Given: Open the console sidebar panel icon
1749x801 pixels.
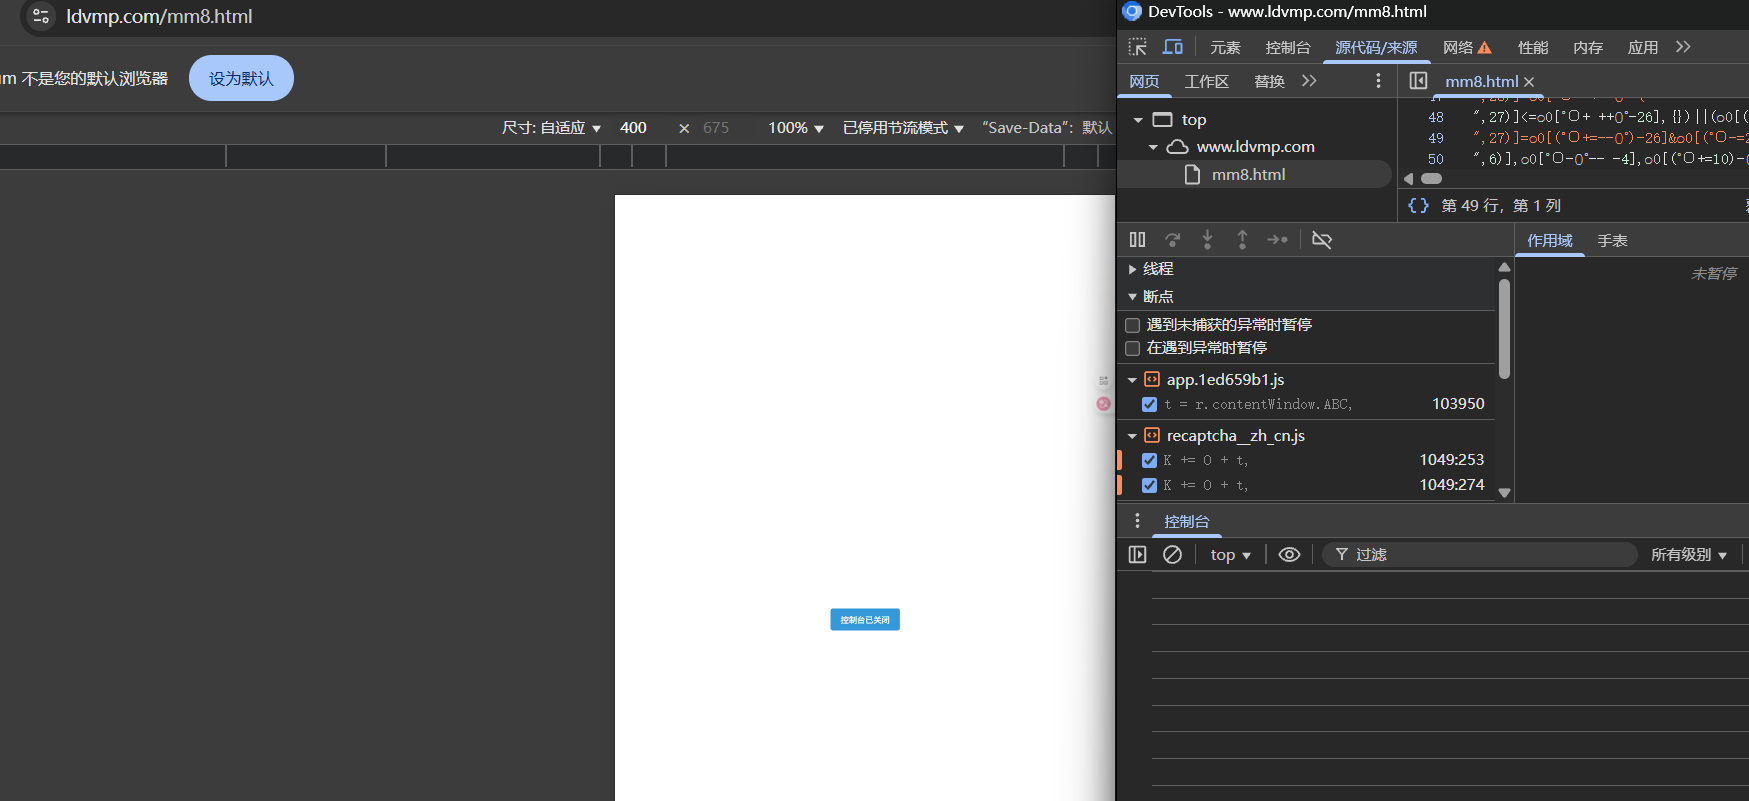Looking at the screenshot, I should [1137, 555].
